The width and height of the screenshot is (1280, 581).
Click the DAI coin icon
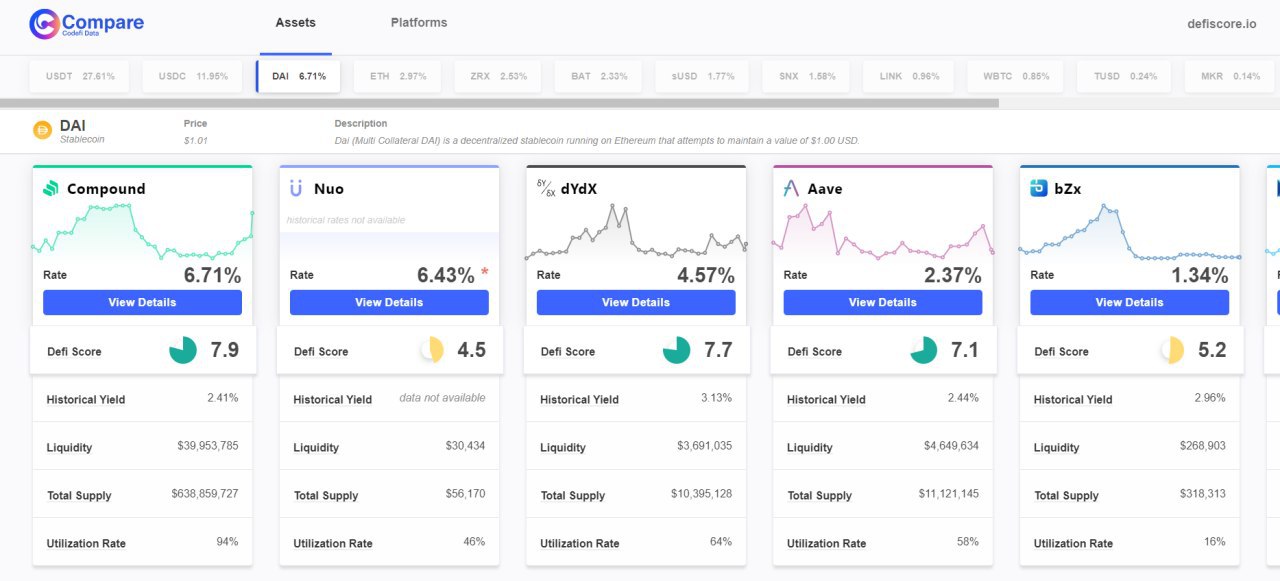[42, 129]
